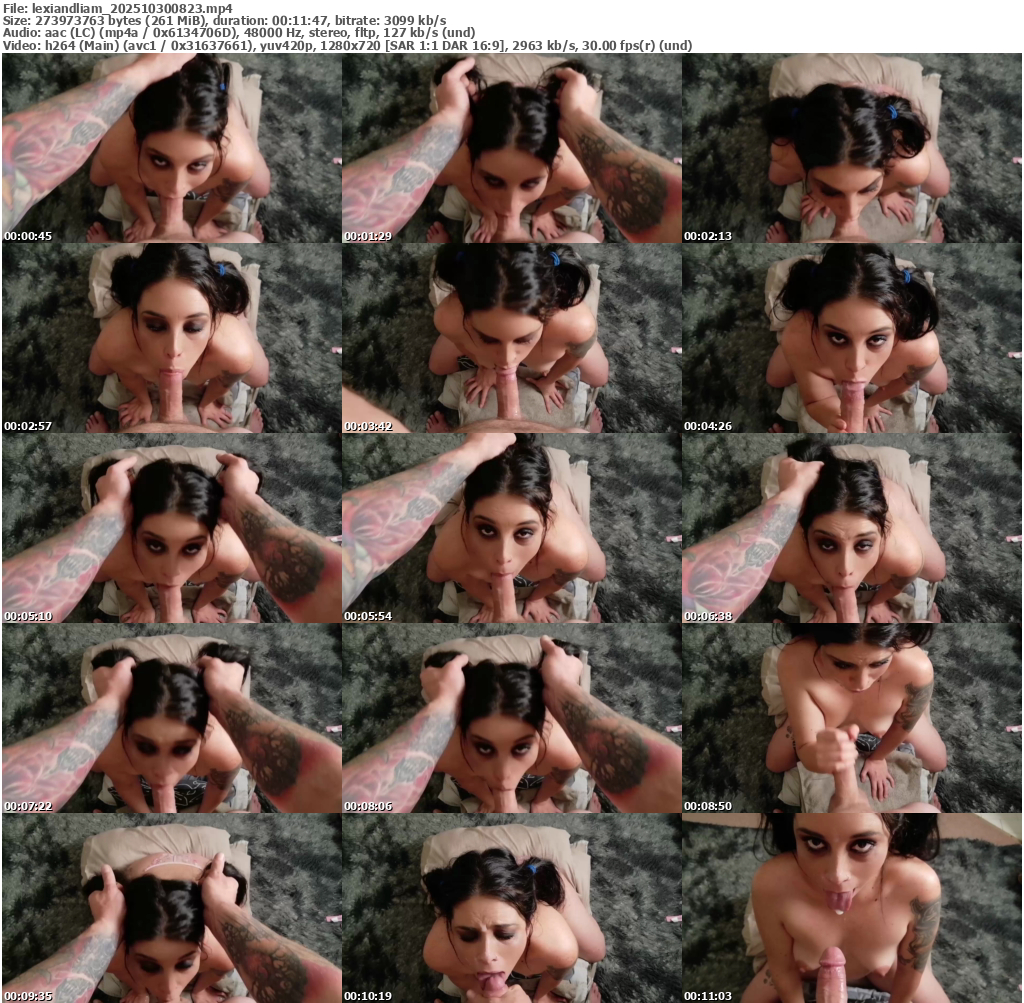Open the frame labeled 00:08:50
This screenshot has width=1024, height=1003.
point(851,718)
